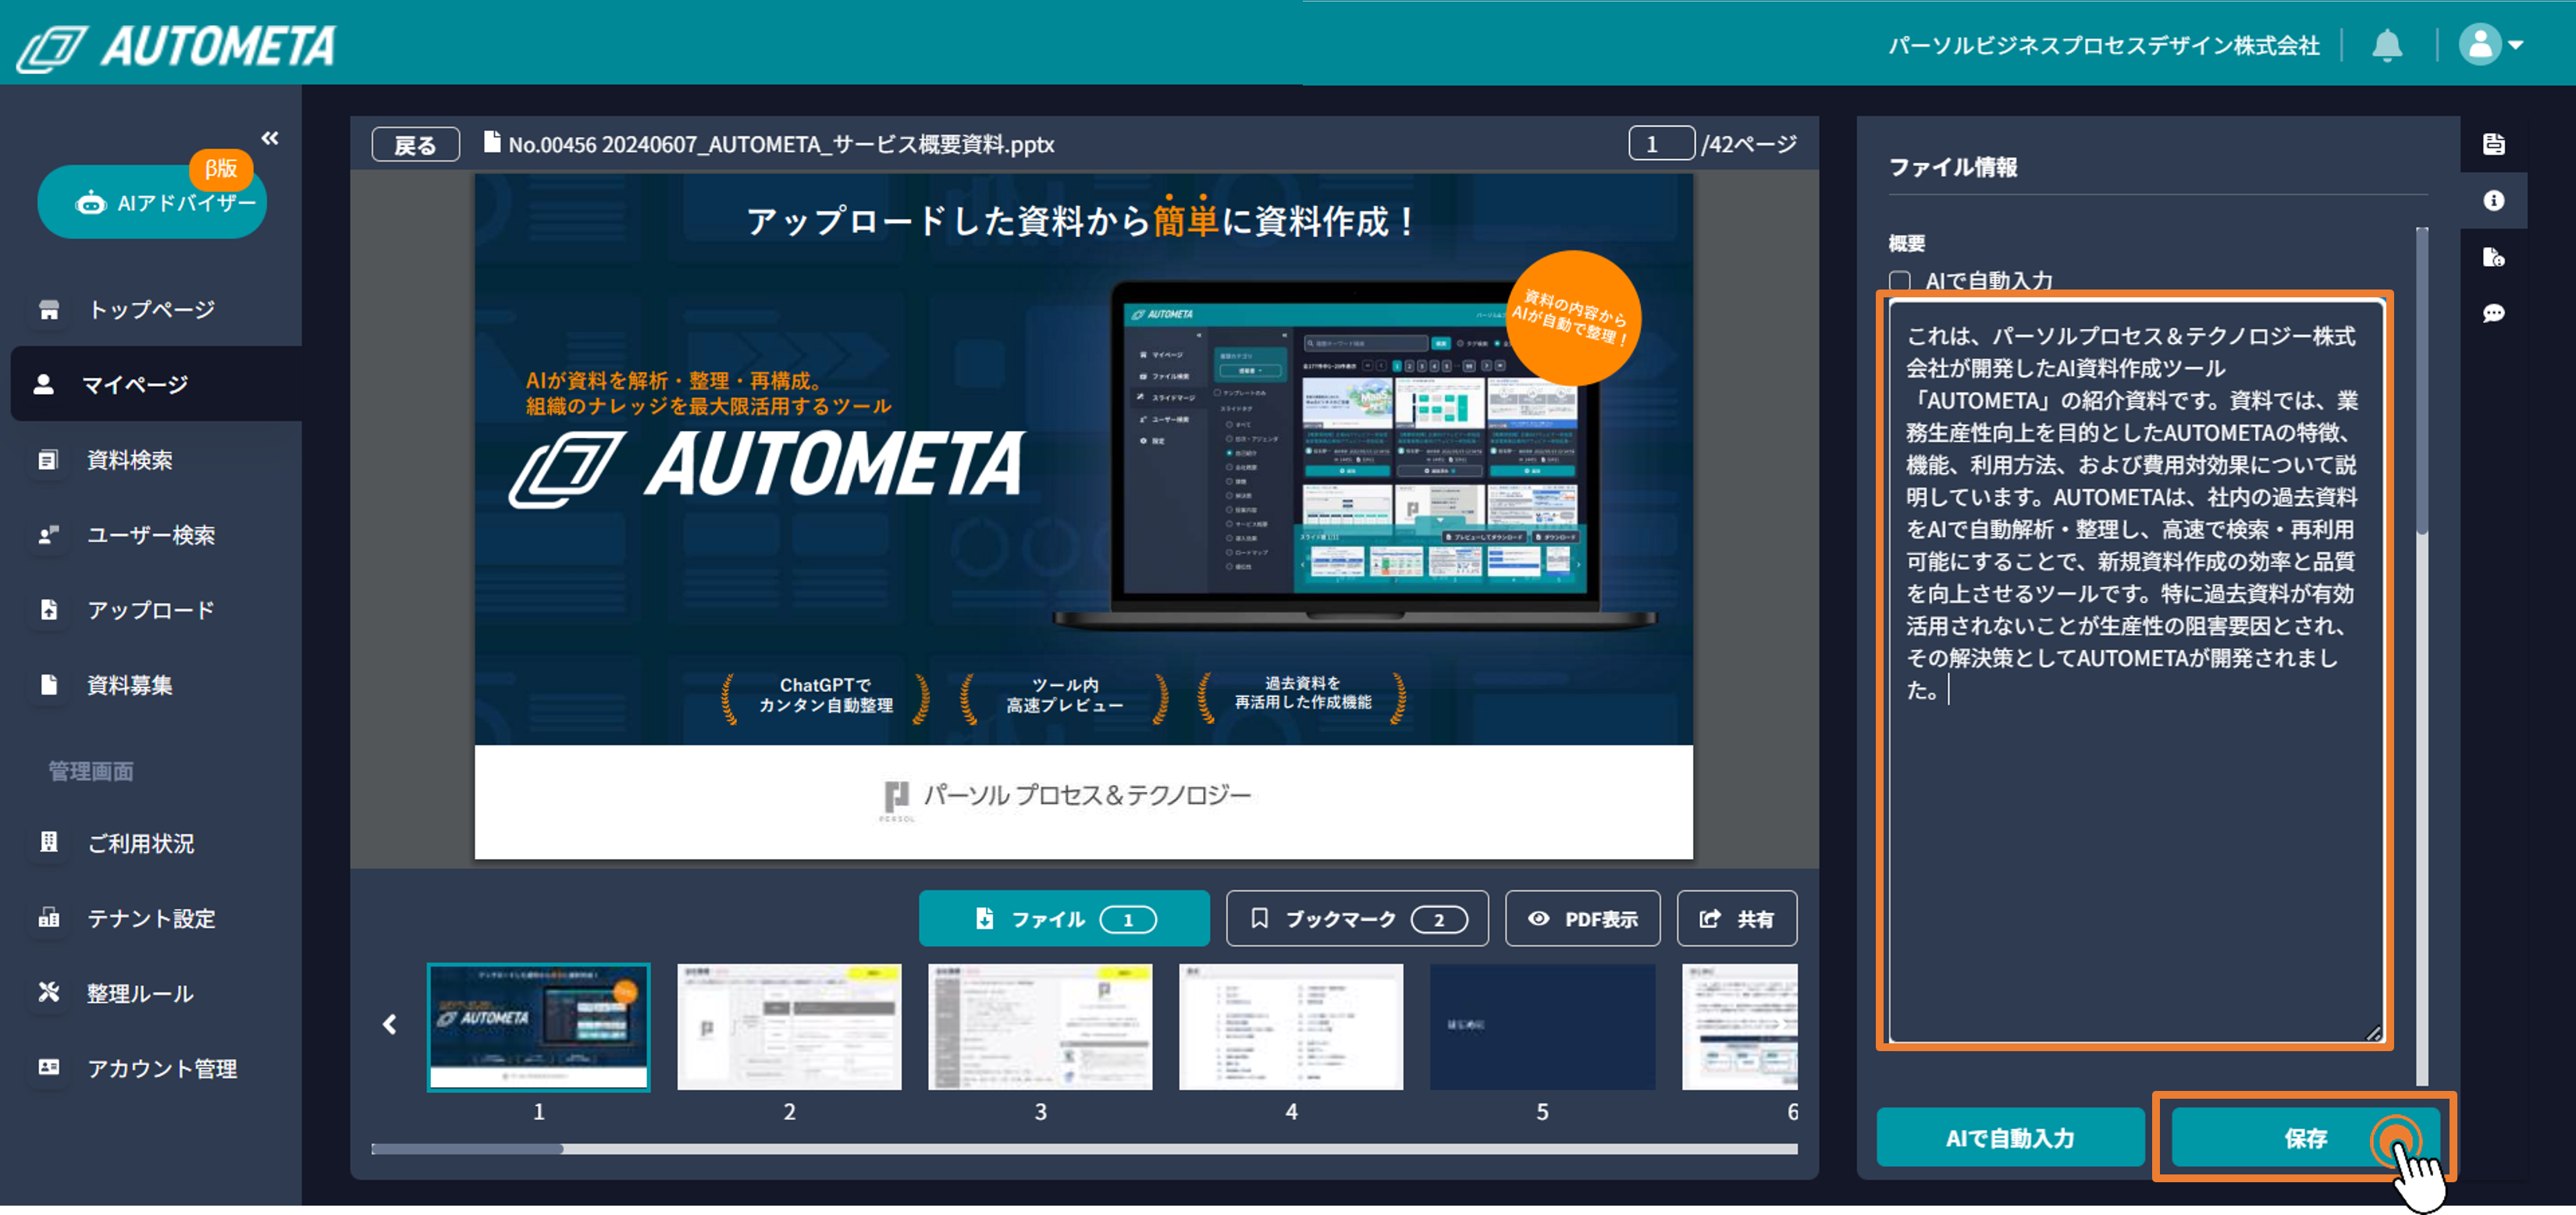Select slide thumbnail 6
The image size is (2576, 1215).
1740,1027
